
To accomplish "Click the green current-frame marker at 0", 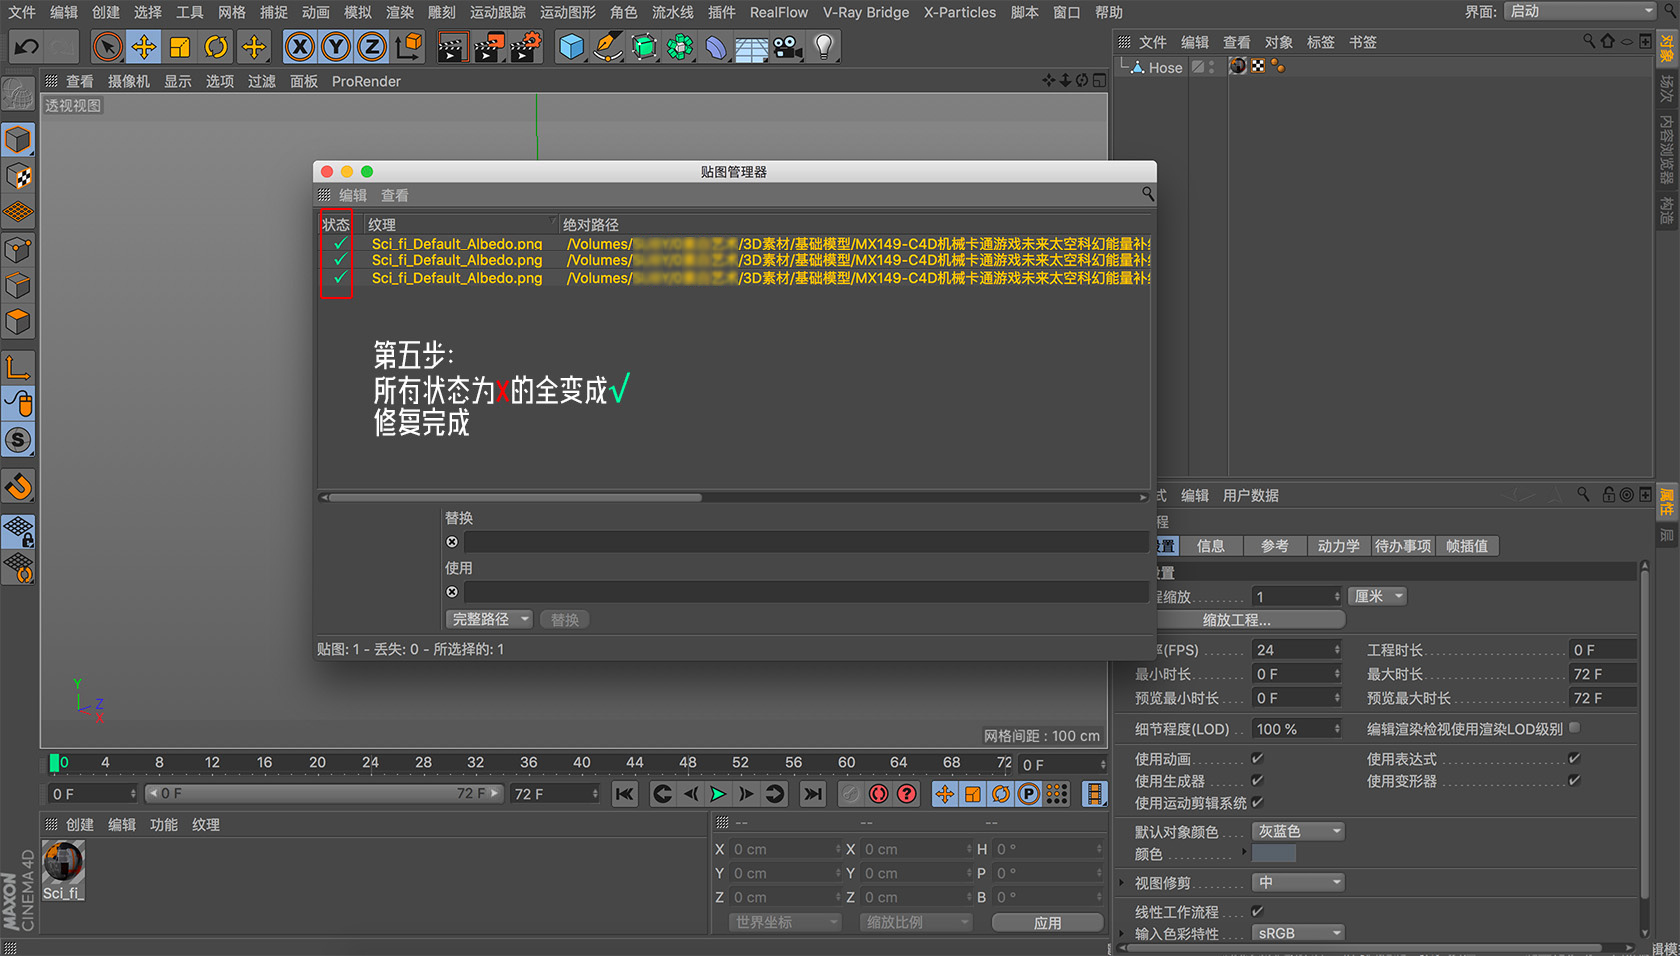I will point(54,763).
